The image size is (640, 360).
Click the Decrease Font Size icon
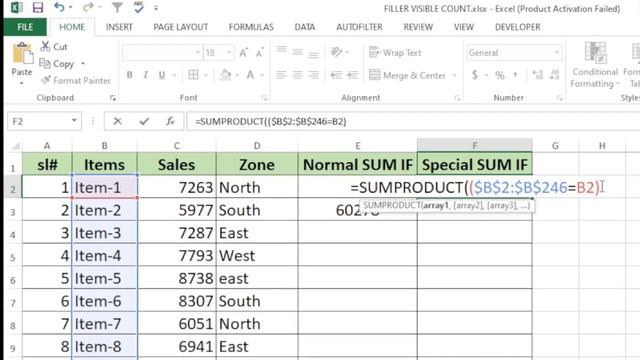pos(260,53)
